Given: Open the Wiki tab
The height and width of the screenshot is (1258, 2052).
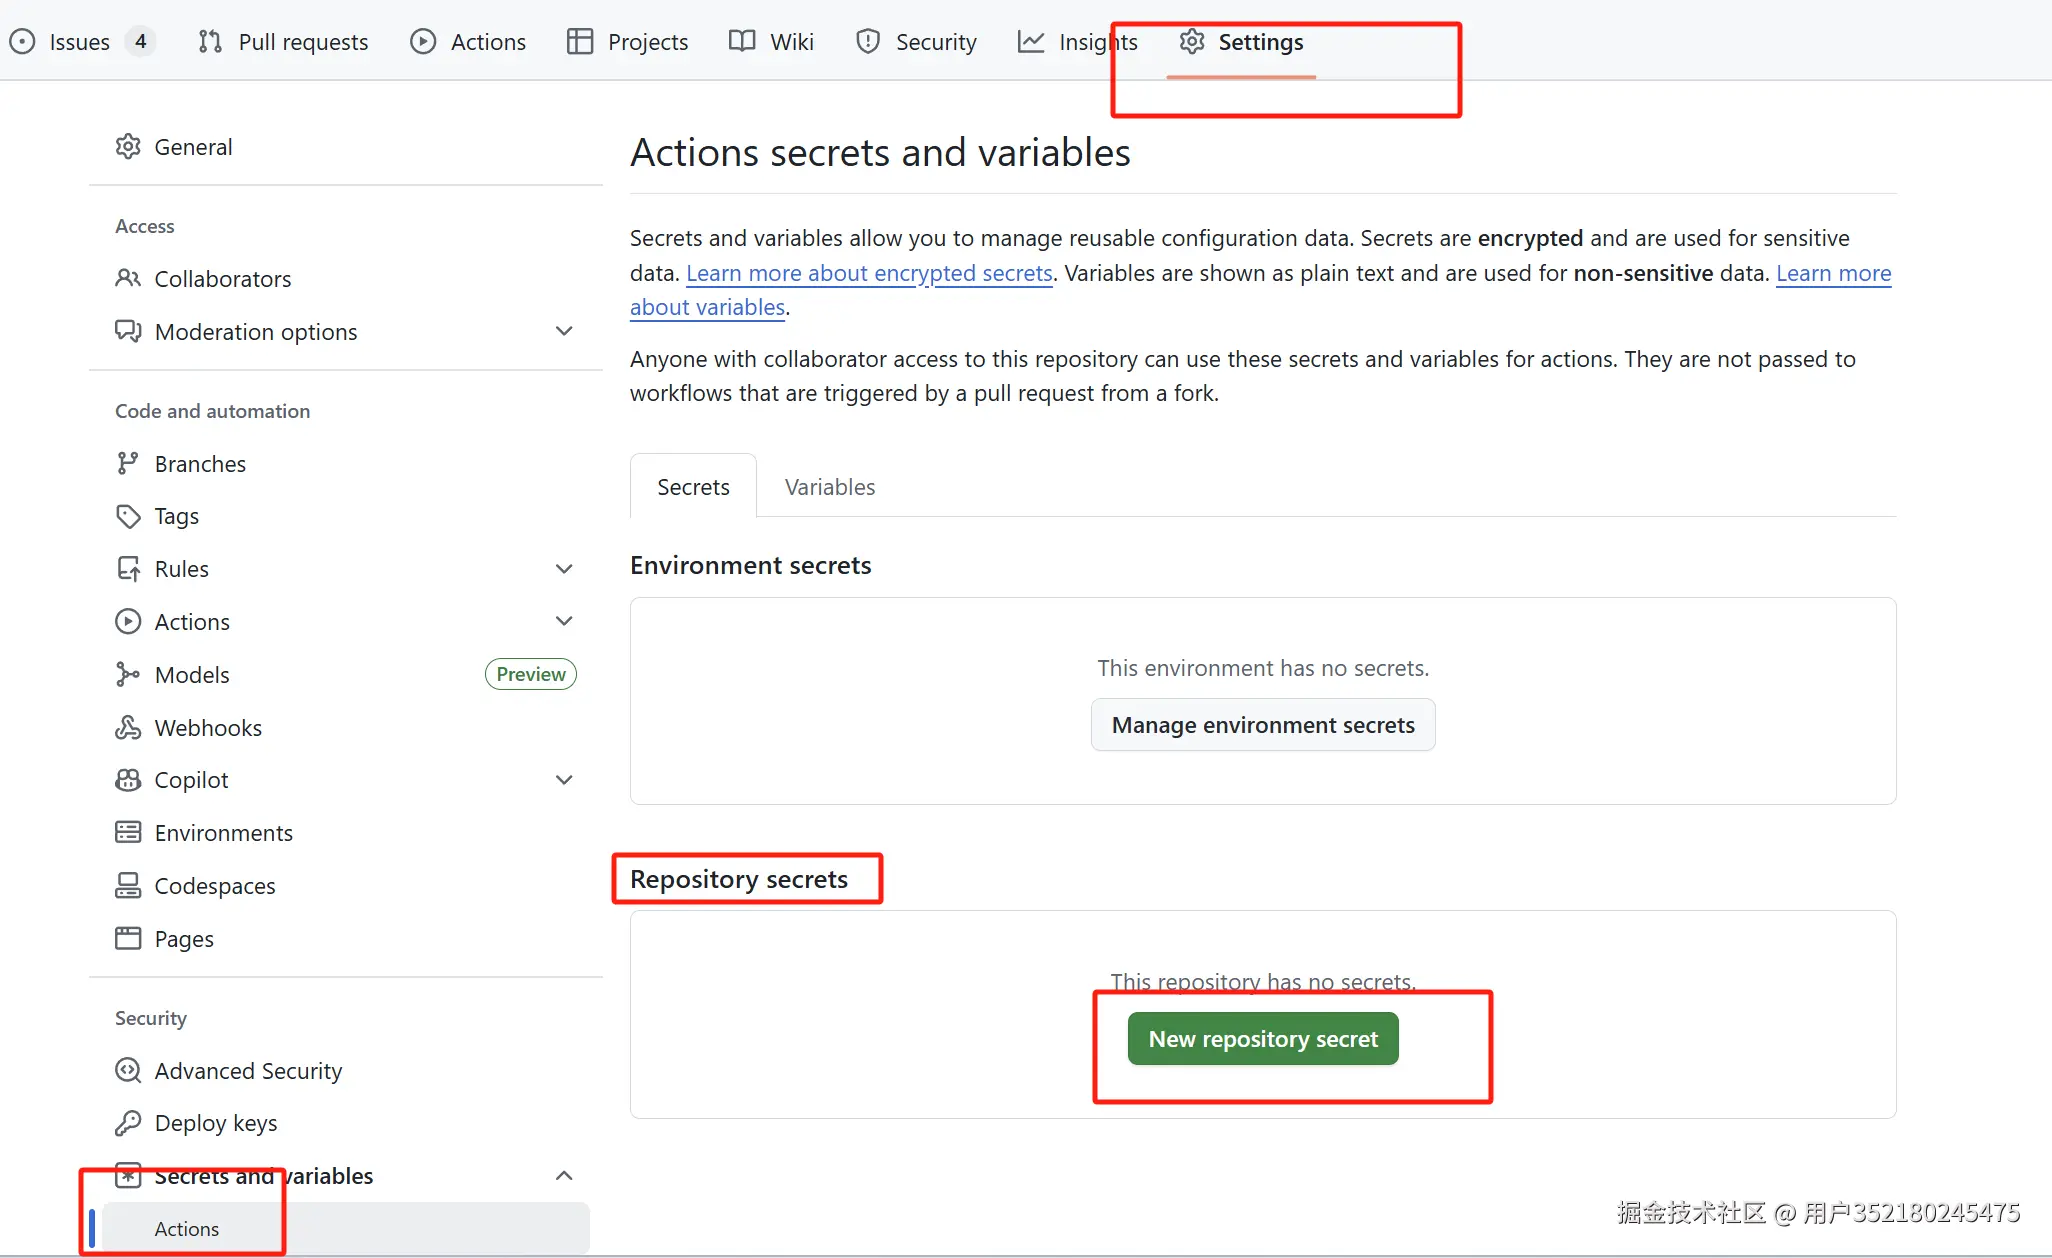Looking at the screenshot, I should click(x=771, y=42).
